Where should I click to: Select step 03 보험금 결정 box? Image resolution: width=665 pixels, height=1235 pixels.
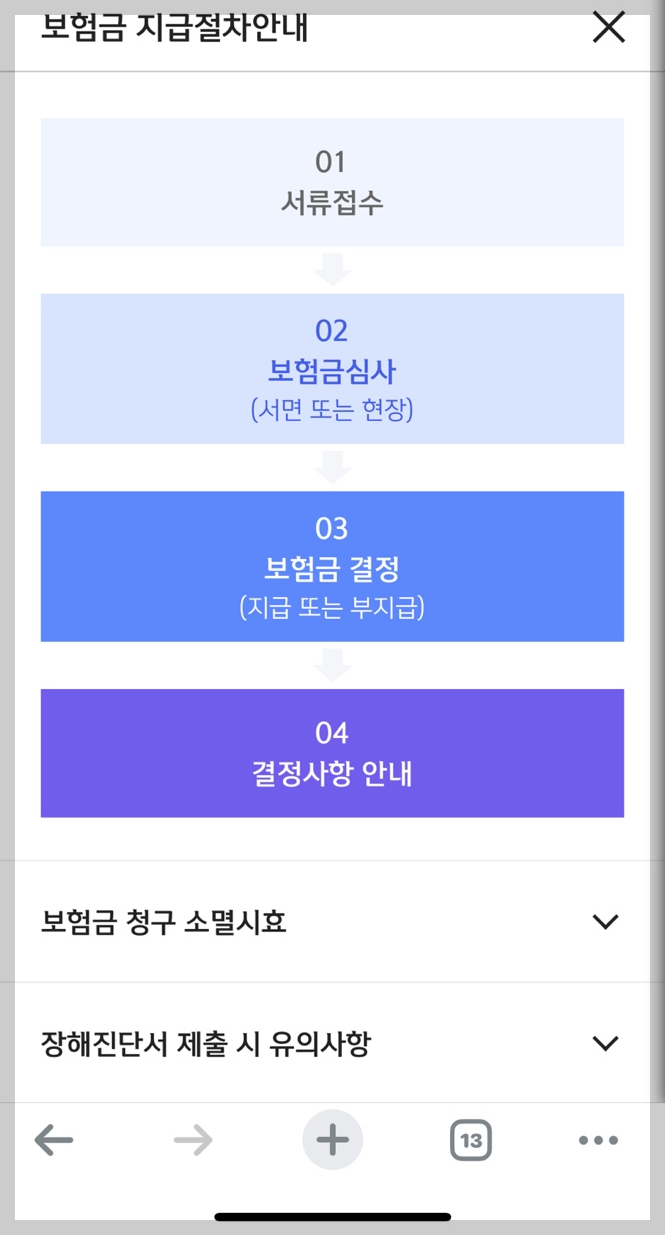[332, 565]
